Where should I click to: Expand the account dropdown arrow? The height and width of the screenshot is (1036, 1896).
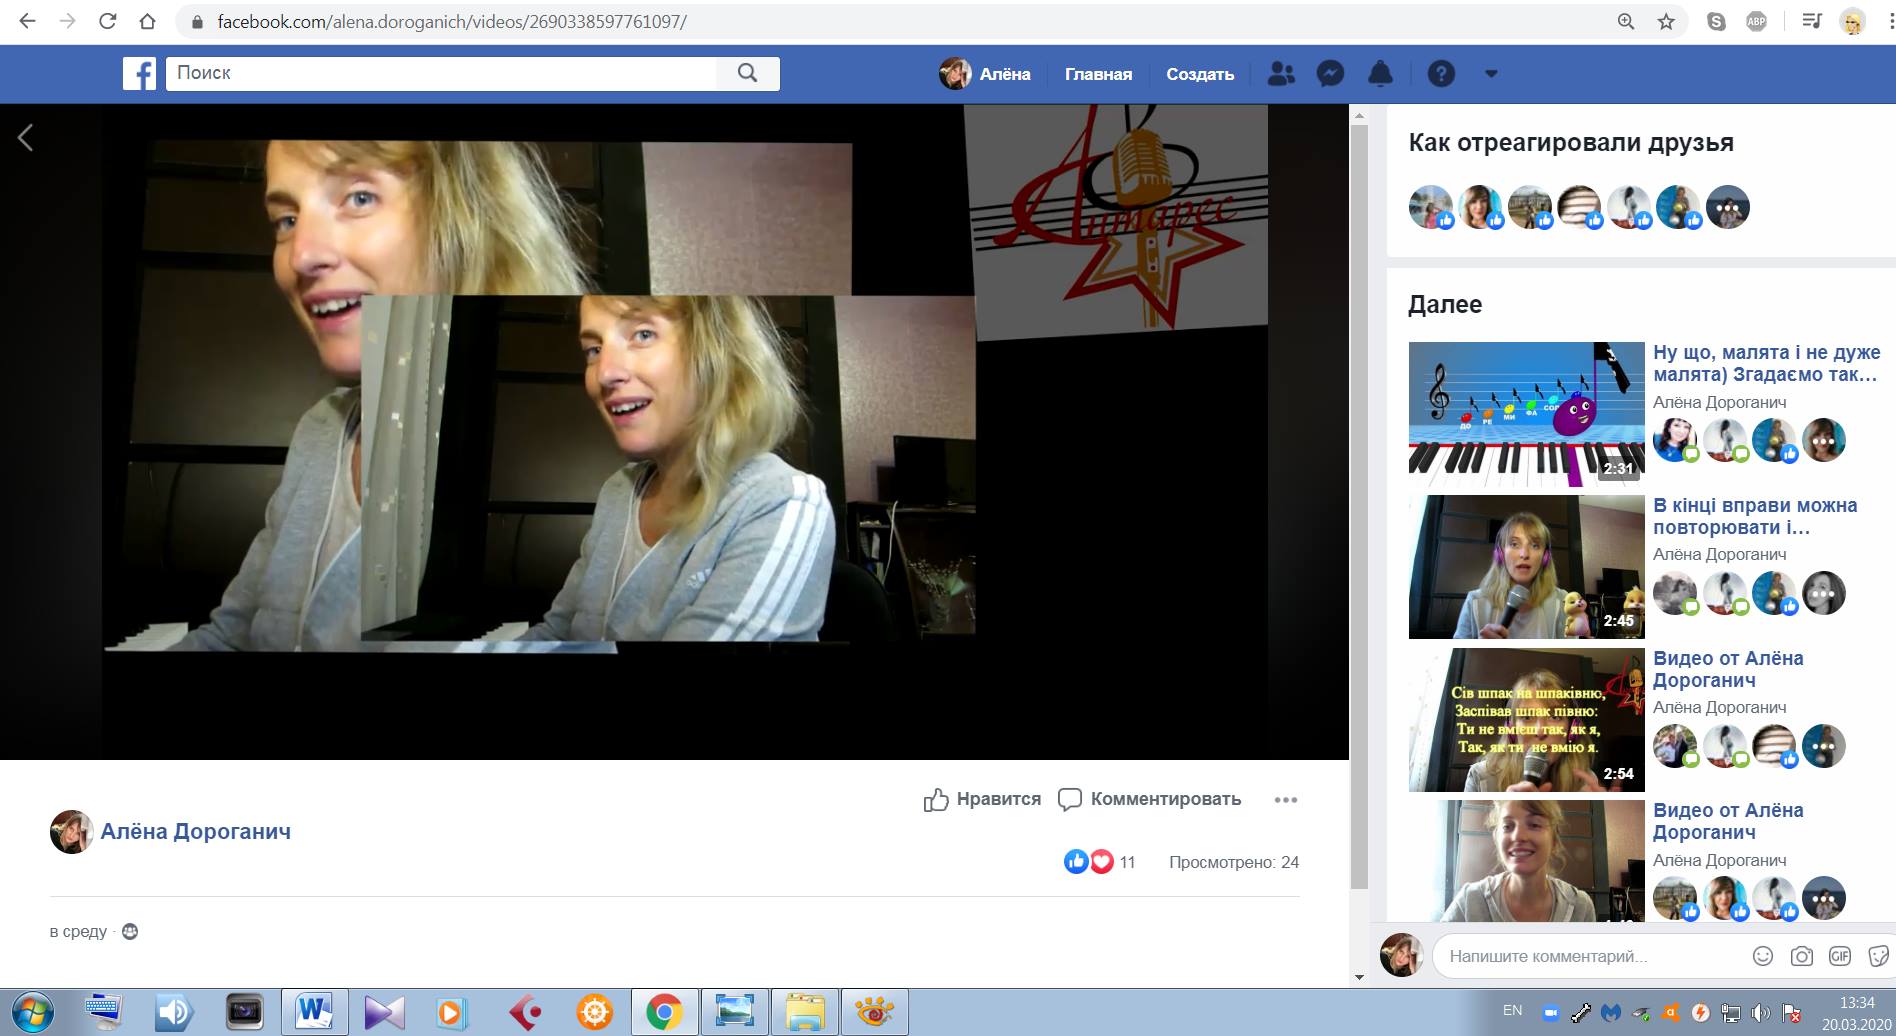coord(1491,74)
